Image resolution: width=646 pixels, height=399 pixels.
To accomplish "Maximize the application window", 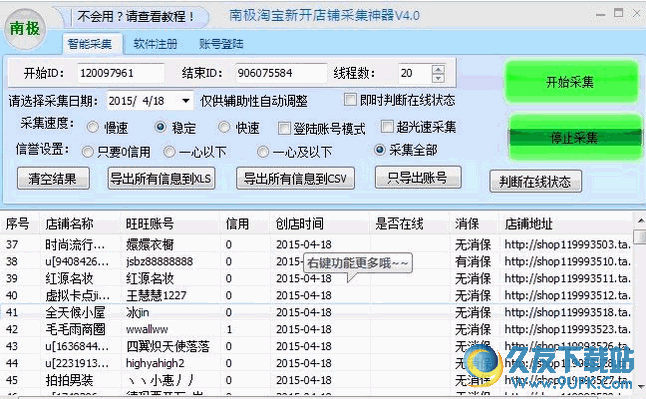I will pos(618,14).
